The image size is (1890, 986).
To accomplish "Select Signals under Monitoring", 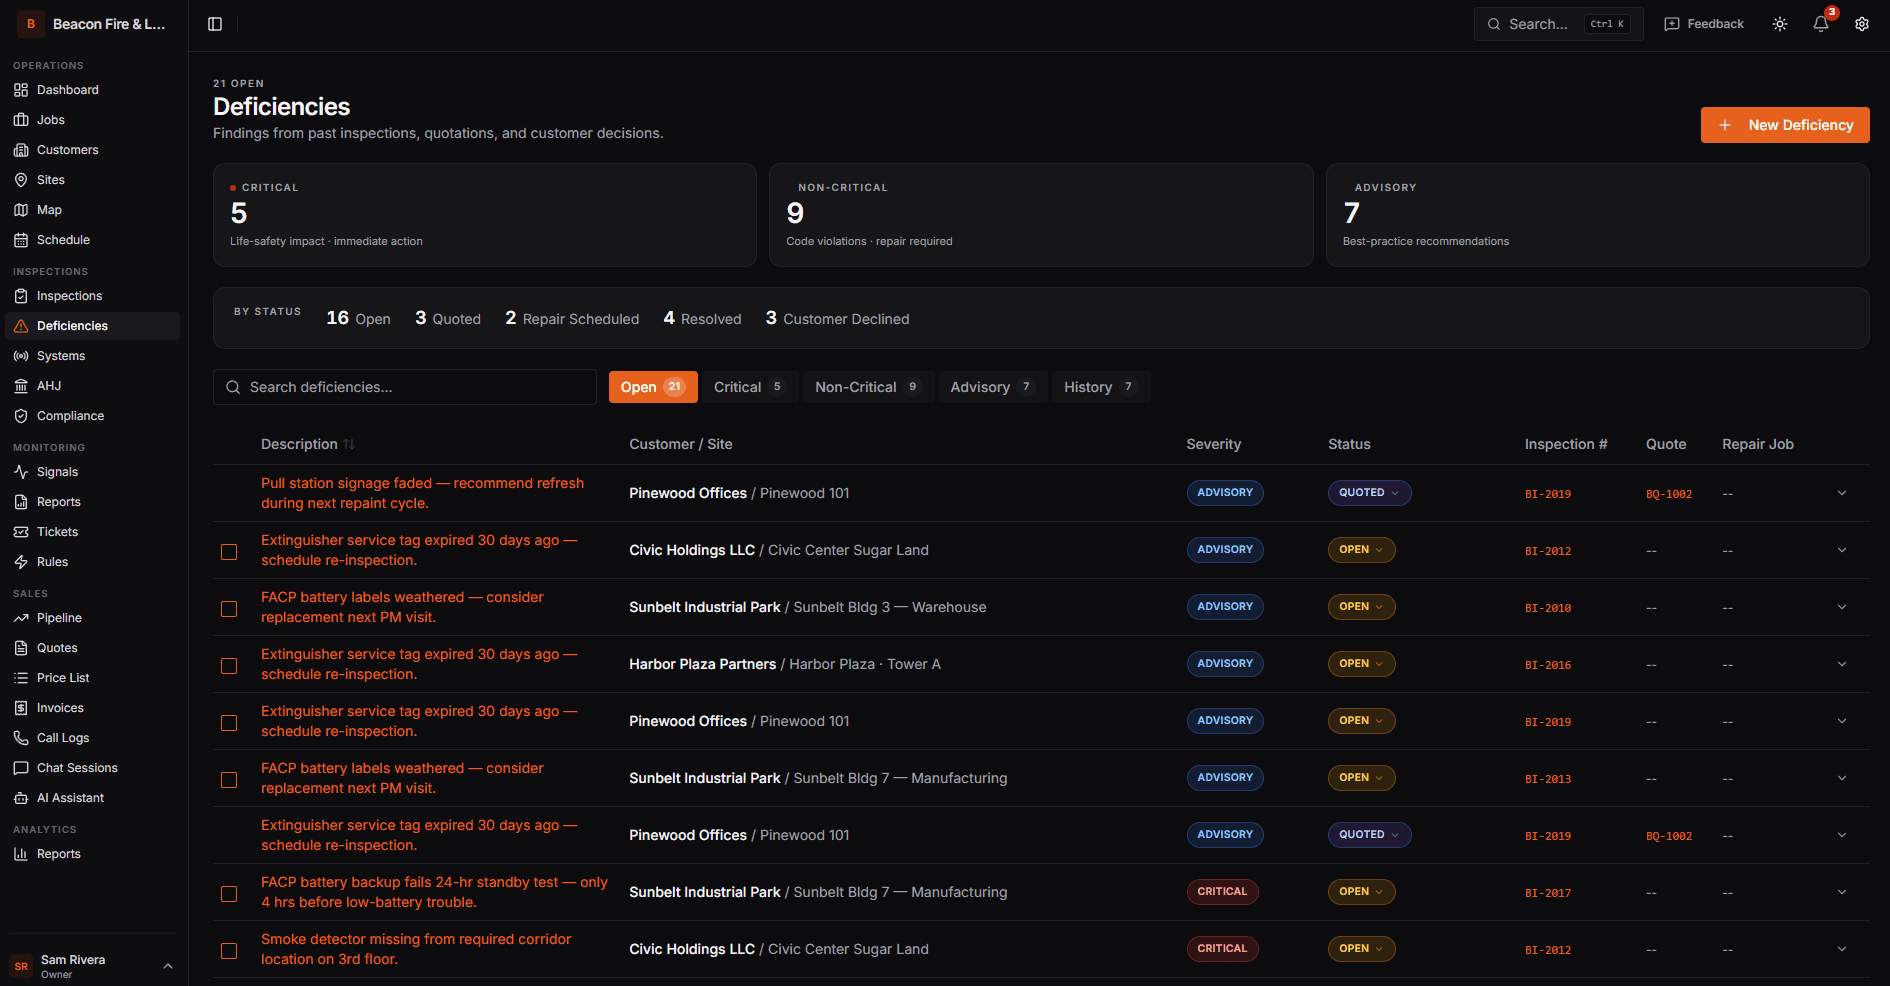I will (56, 471).
